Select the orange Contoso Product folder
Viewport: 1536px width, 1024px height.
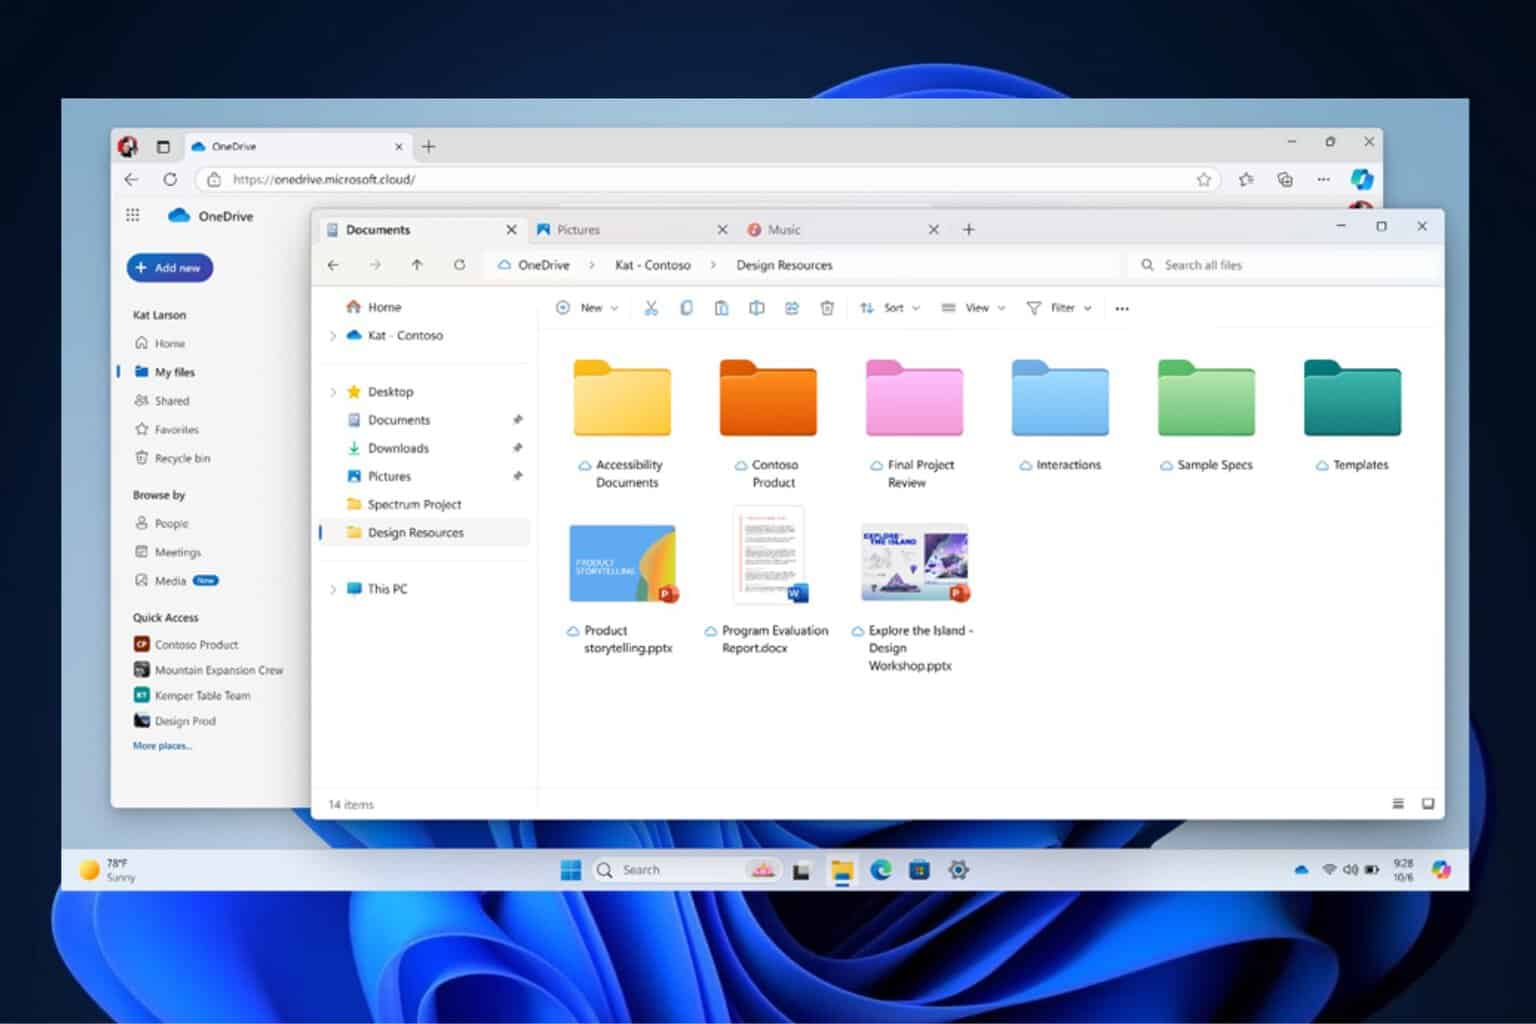[x=768, y=424]
